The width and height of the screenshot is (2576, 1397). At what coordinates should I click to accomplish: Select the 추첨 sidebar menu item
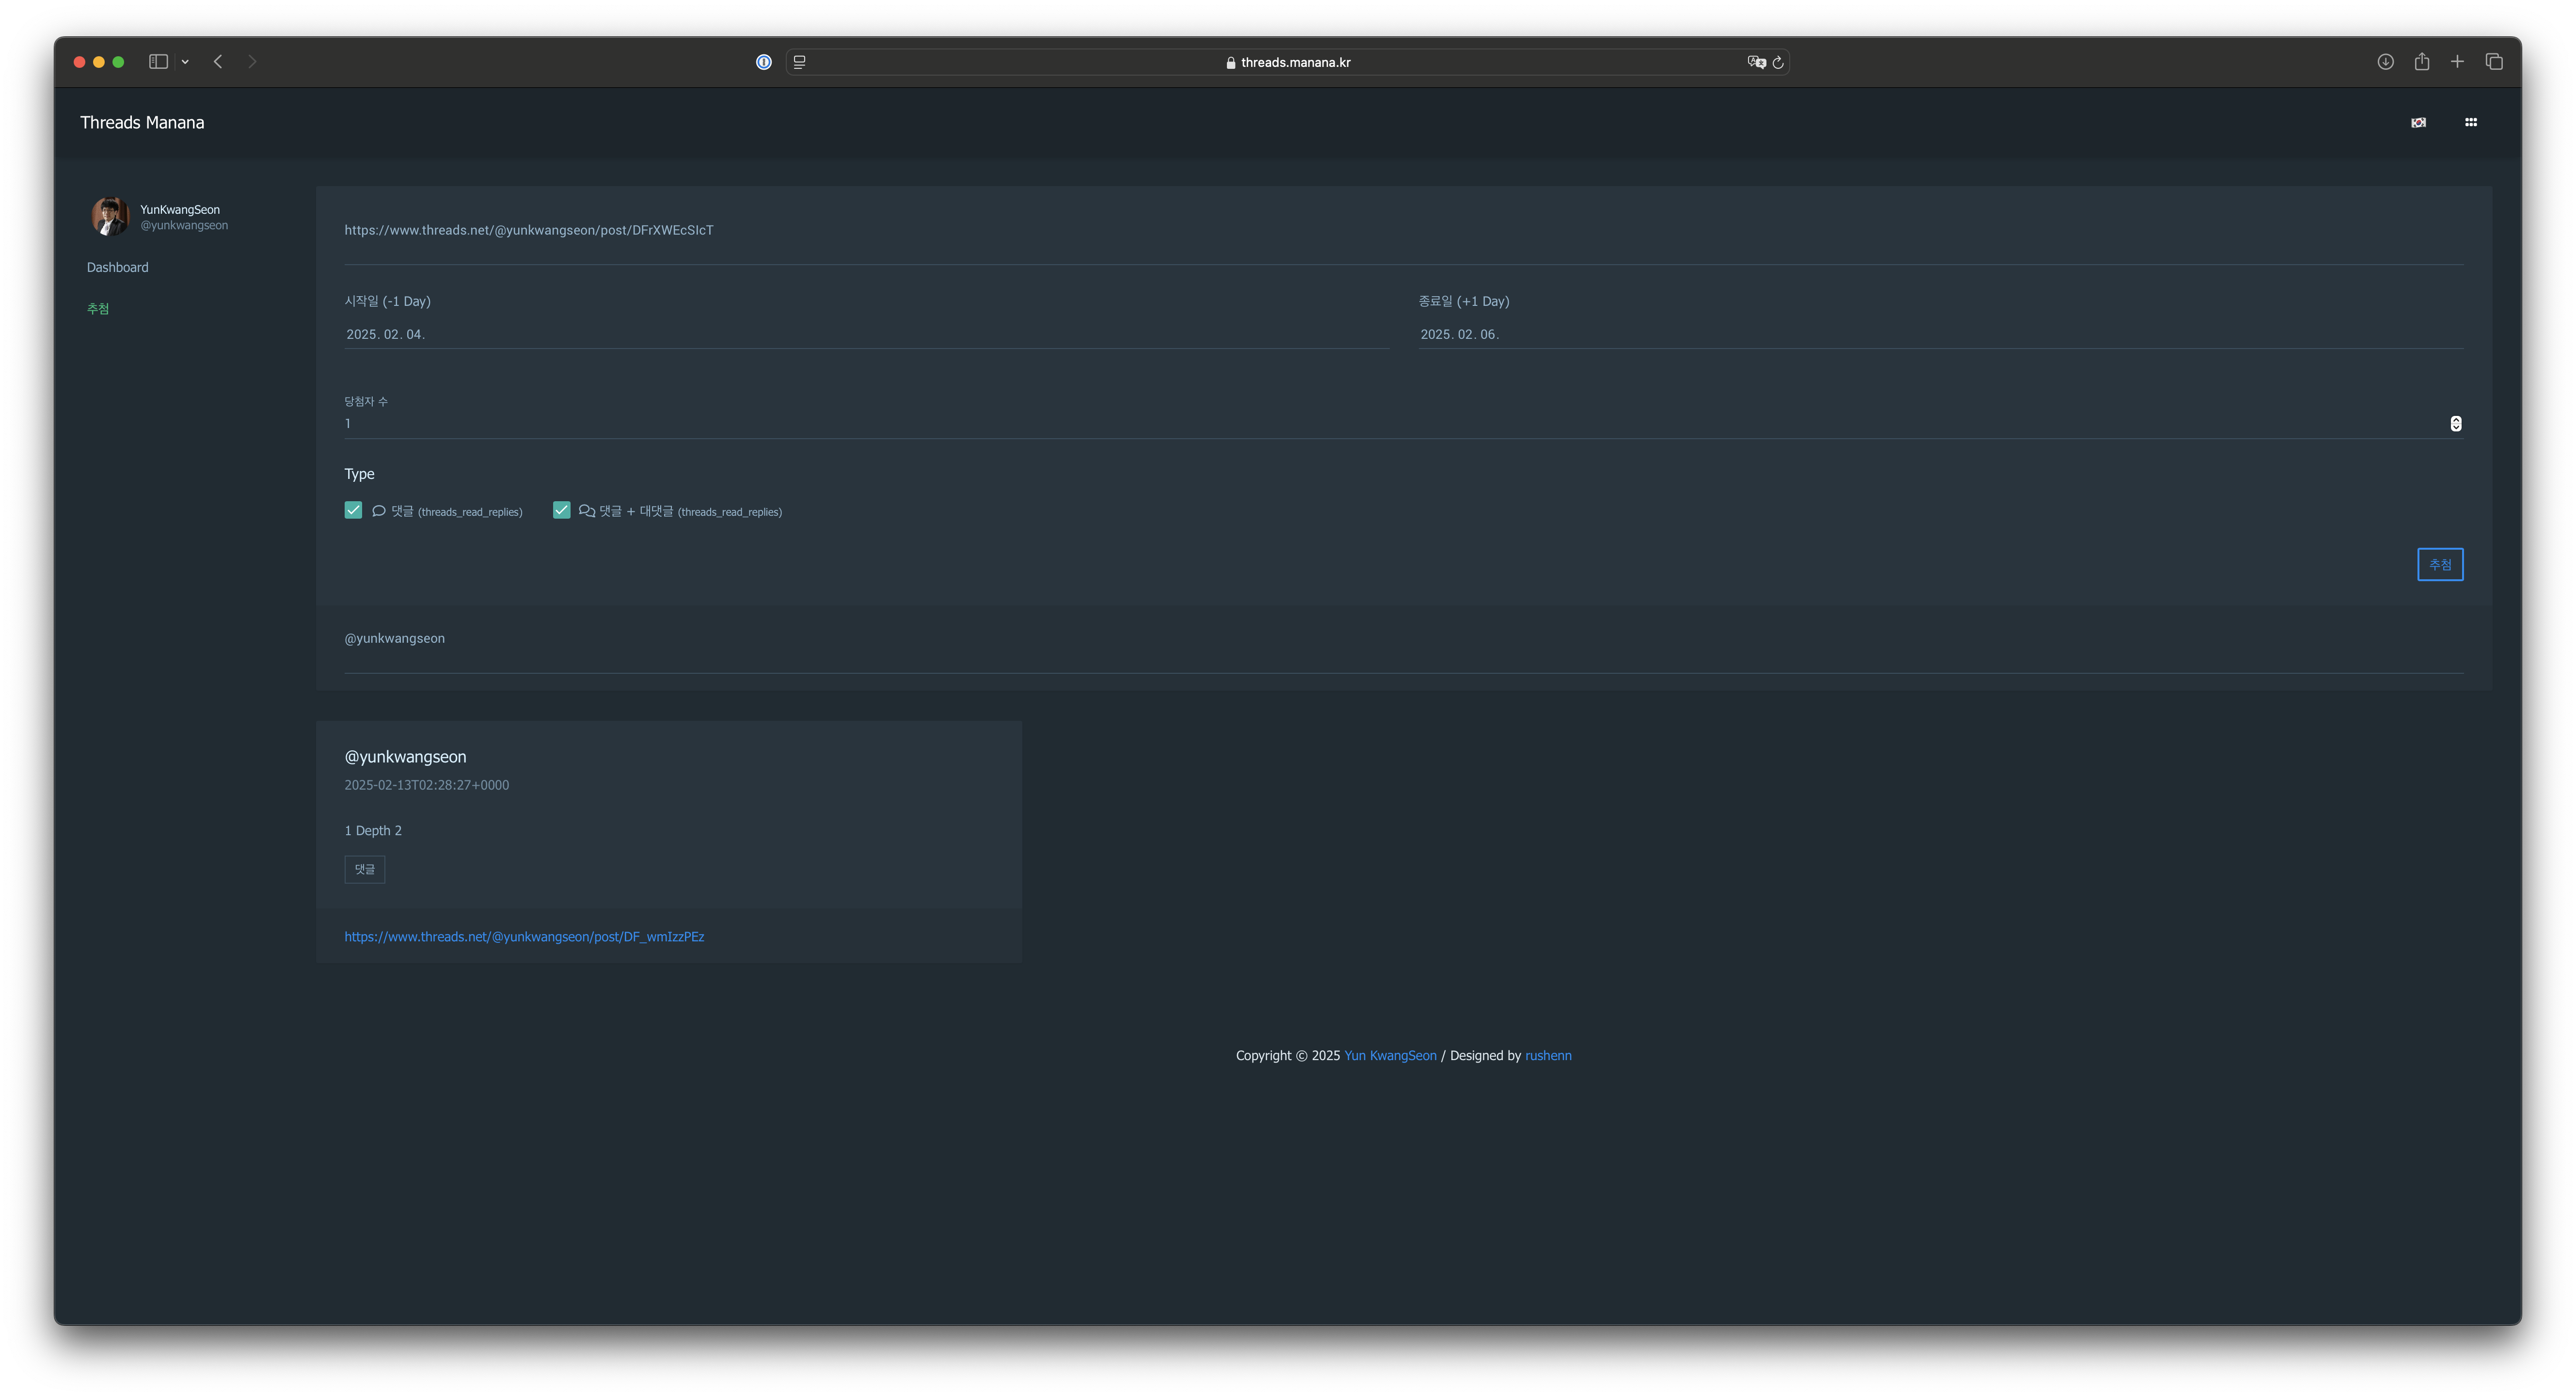(x=98, y=308)
